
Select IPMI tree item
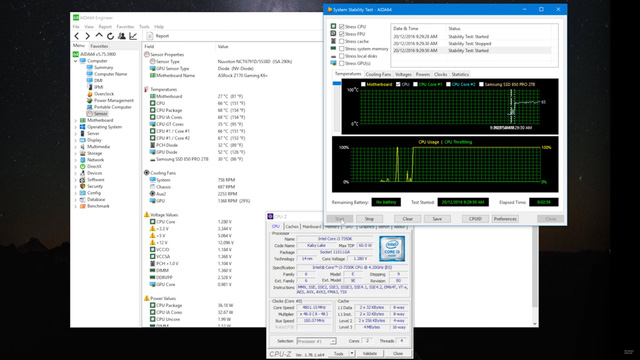(x=98, y=87)
